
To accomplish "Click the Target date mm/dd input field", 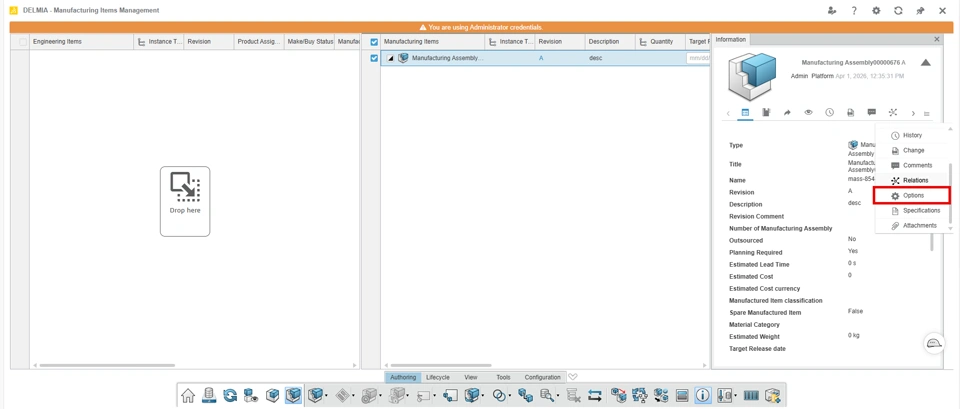I will tap(698, 58).
